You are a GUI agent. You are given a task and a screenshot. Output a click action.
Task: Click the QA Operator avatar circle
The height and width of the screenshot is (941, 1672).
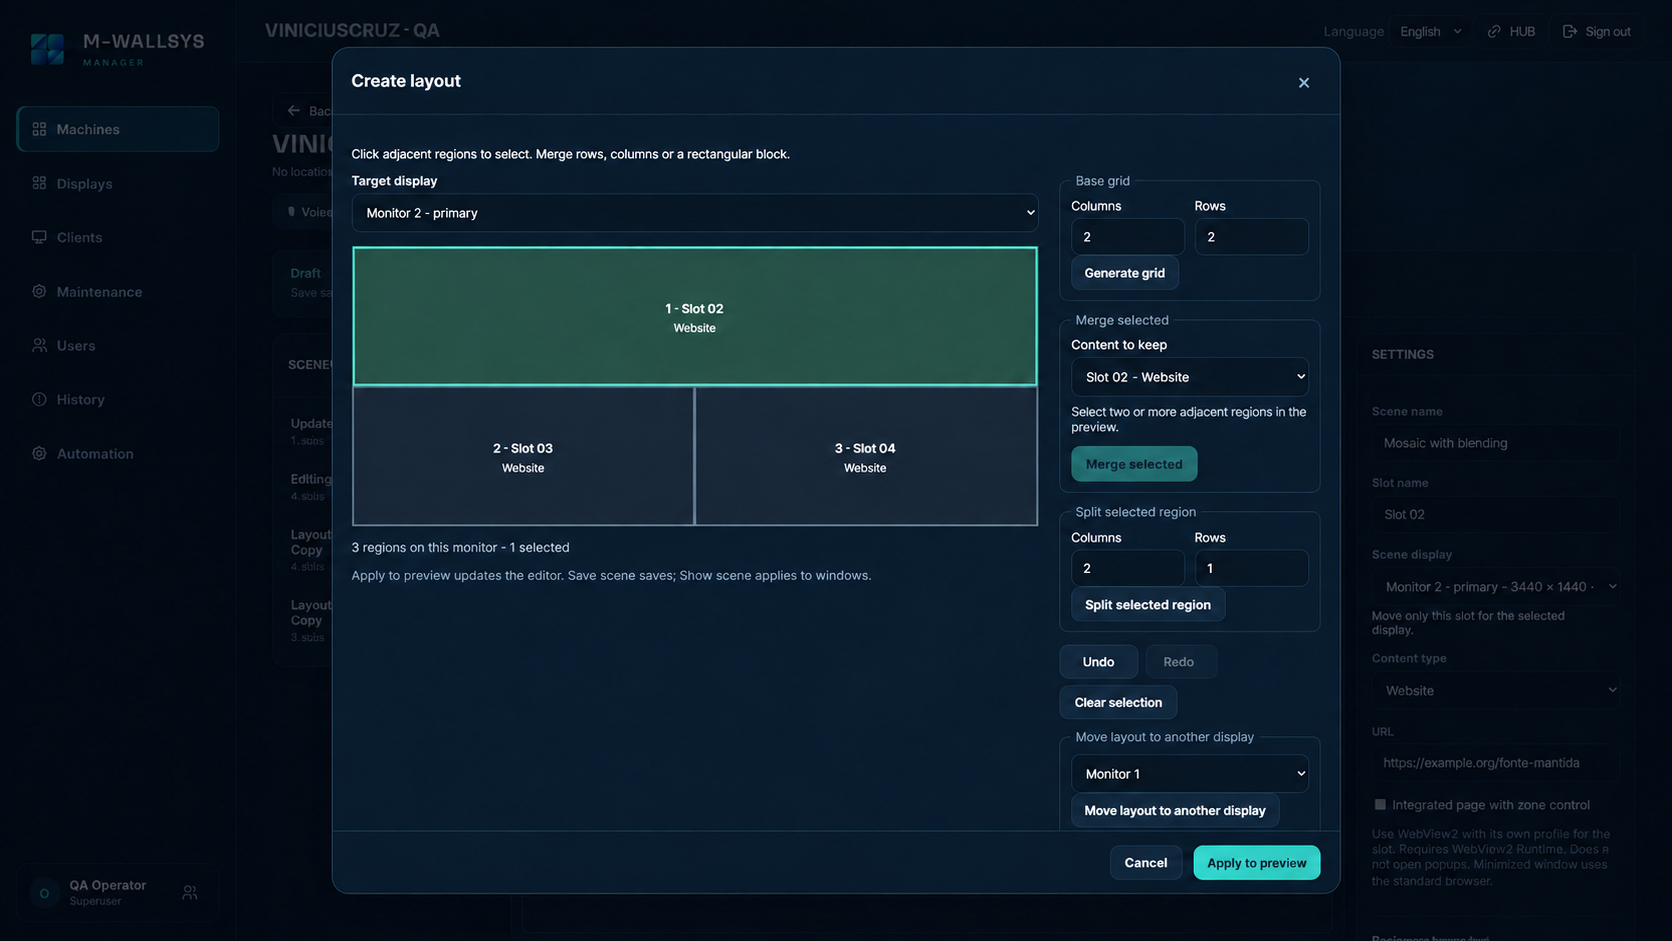(x=44, y=893)
